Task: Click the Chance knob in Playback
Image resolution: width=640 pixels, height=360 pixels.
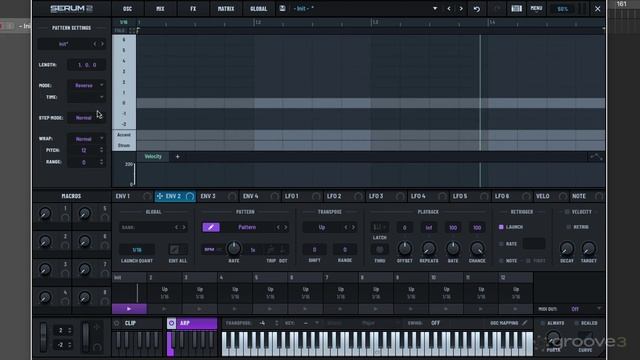Action: pyautogui.click(x=477, y=248)
